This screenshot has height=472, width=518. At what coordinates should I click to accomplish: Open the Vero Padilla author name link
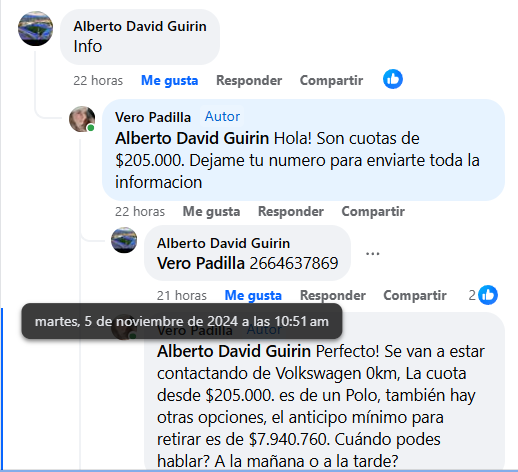click(153, 117)
